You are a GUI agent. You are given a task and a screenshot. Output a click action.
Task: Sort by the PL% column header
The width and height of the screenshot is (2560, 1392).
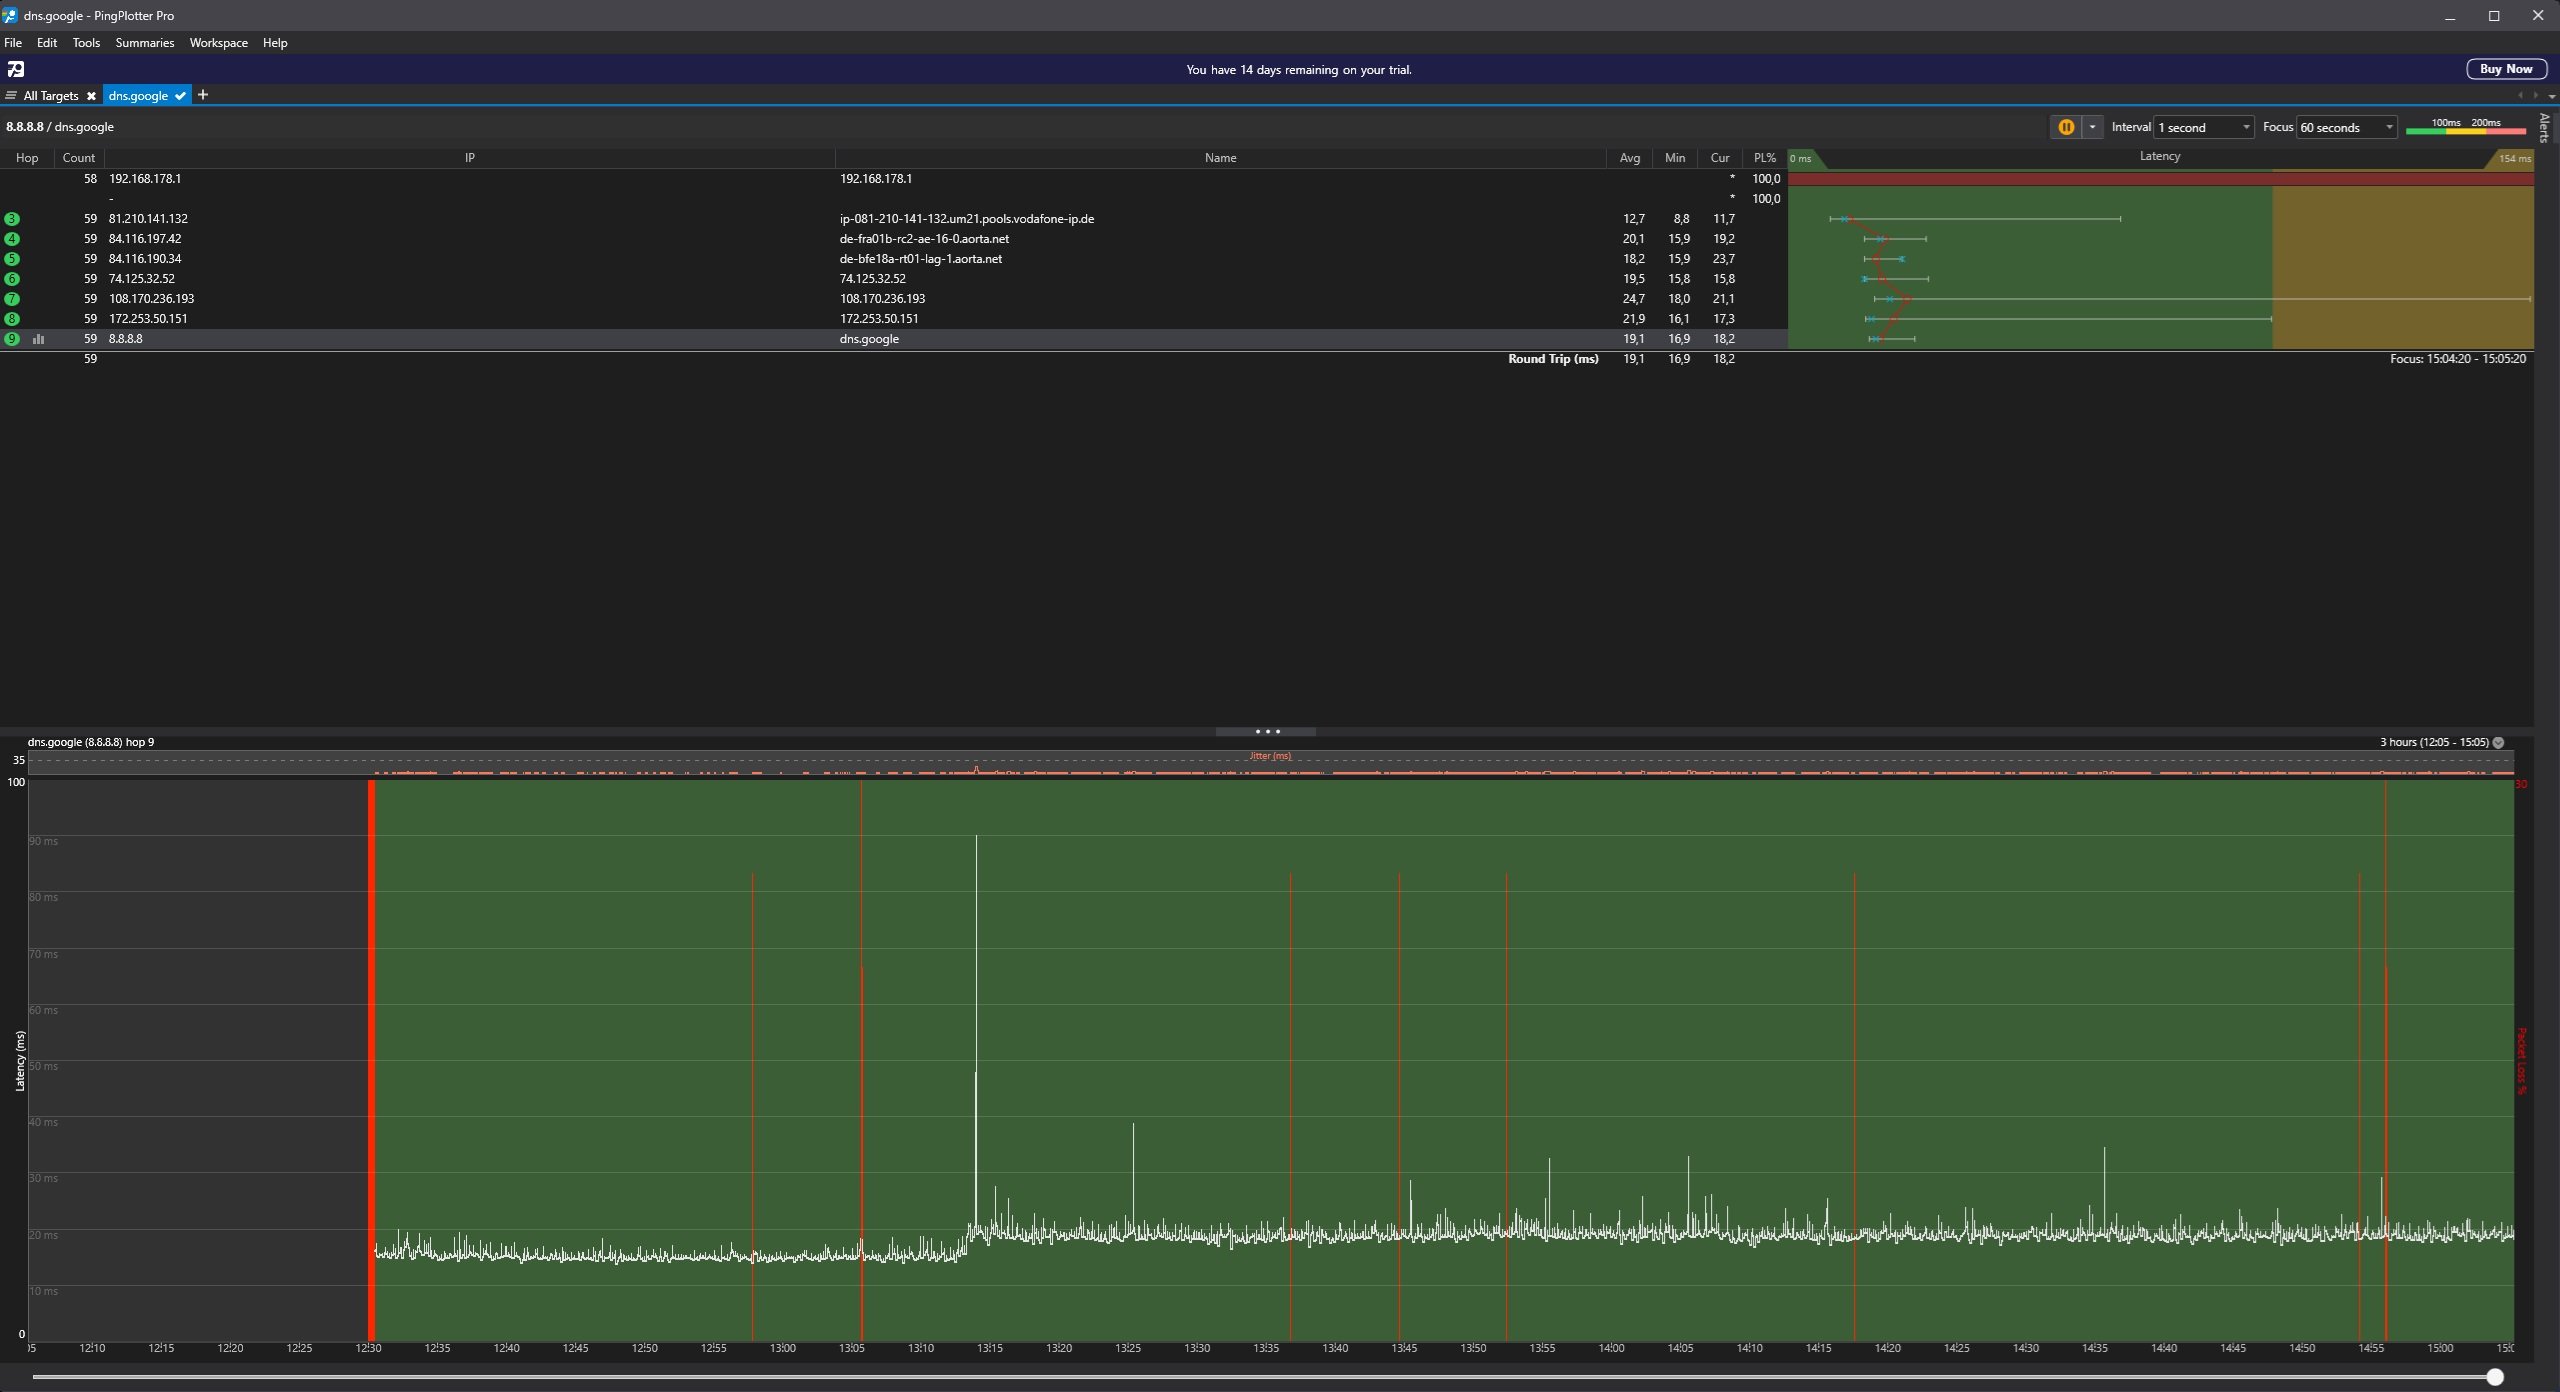tap(1764, 158)
